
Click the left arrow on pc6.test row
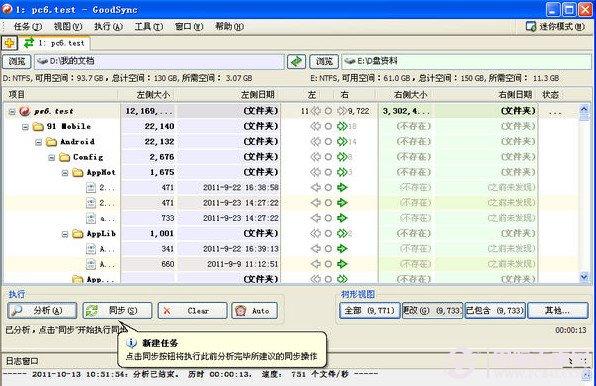pos(315,111)
